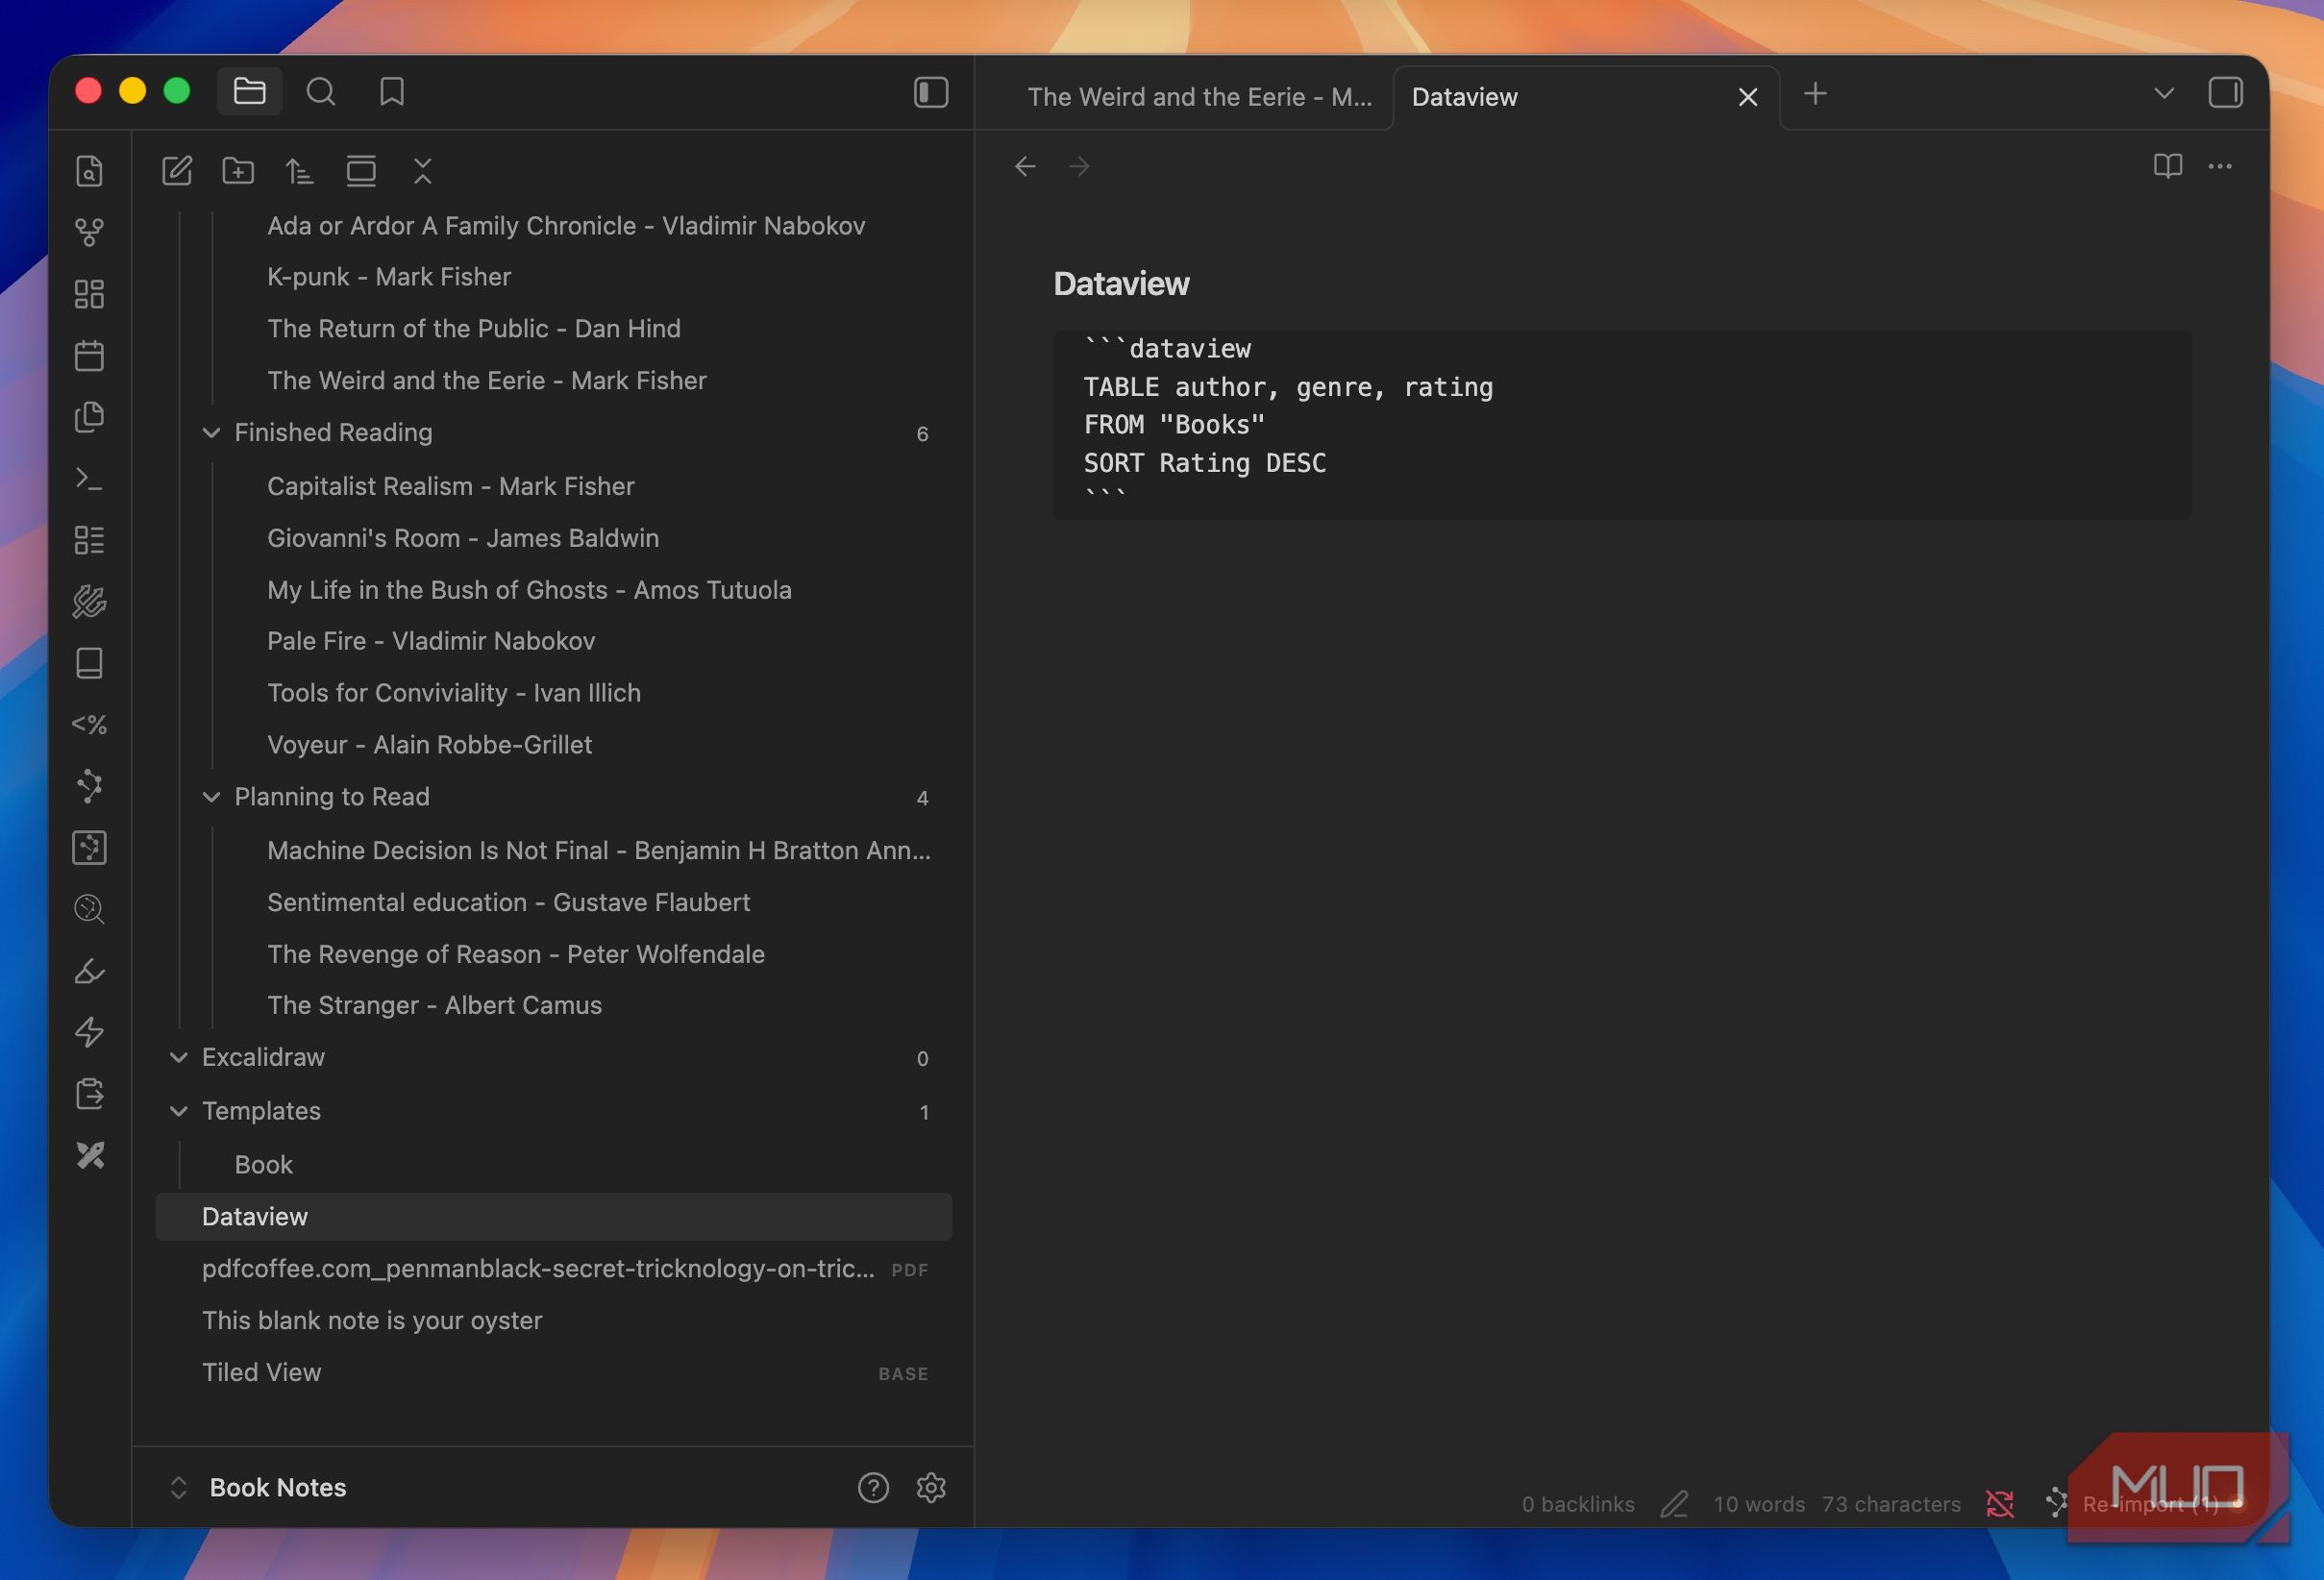This screenshot has height=1580, width=2324.
Task: Click the crossed tools ribbon icon
Action: click(x=89, y=1156)
